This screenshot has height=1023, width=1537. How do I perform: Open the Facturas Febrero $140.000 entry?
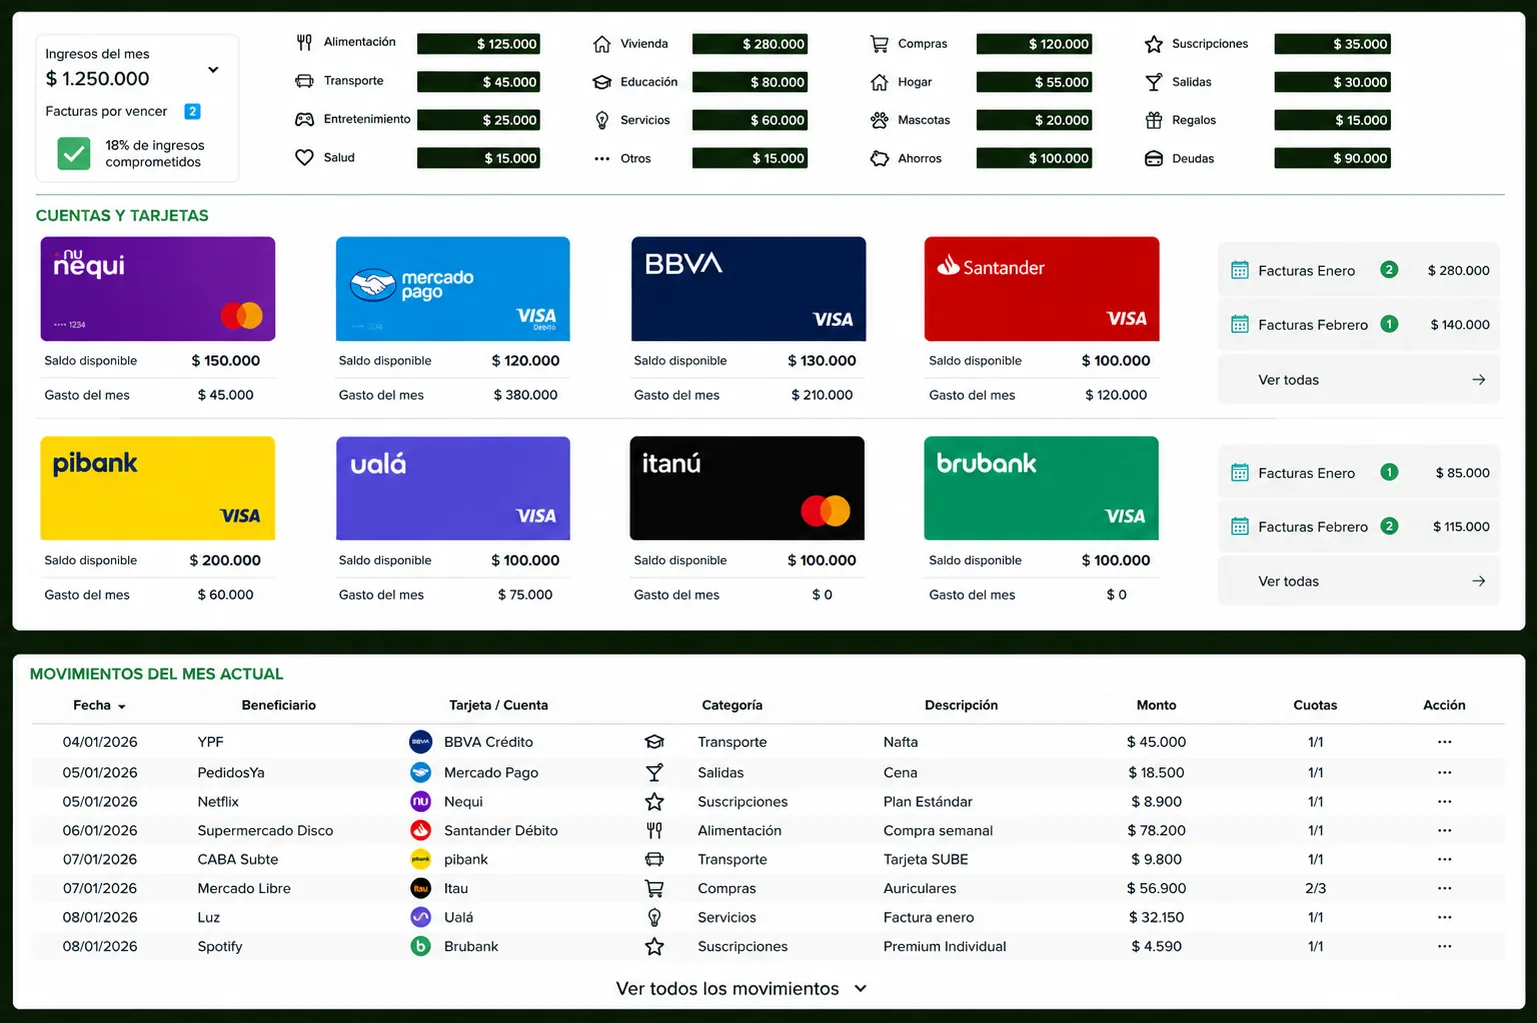(1359, 325)
